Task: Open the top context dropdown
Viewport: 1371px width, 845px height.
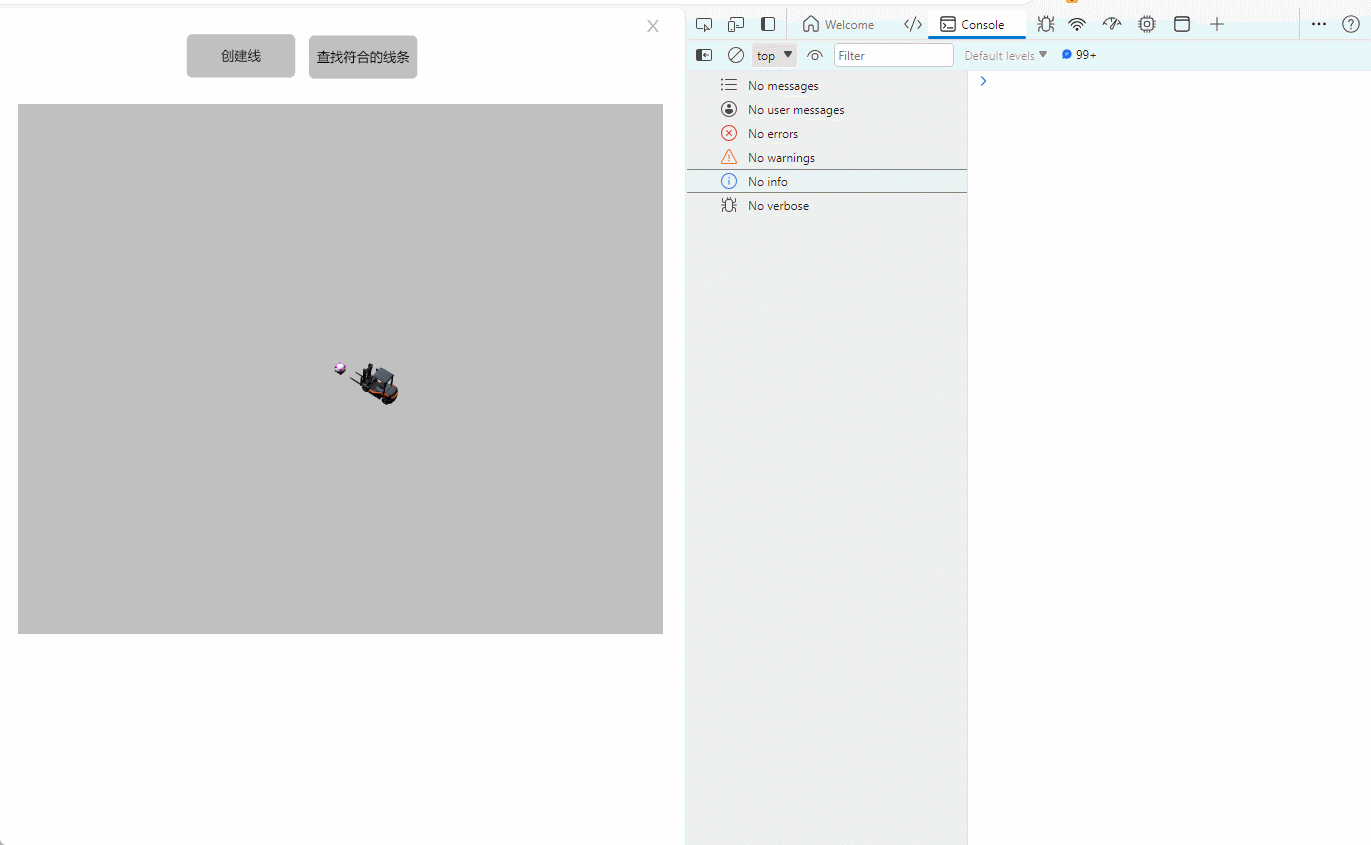Action: pyautogui.click(x=774, y=55)
